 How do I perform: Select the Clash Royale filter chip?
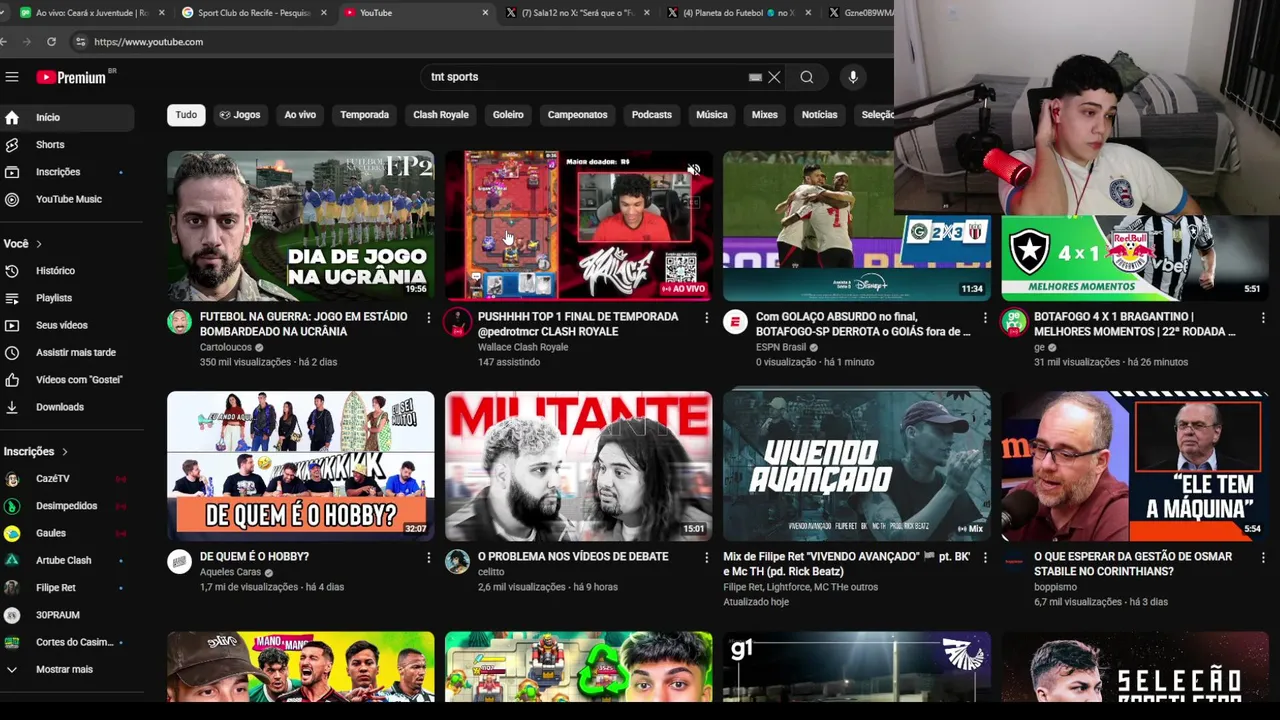(x=441, y=115)
